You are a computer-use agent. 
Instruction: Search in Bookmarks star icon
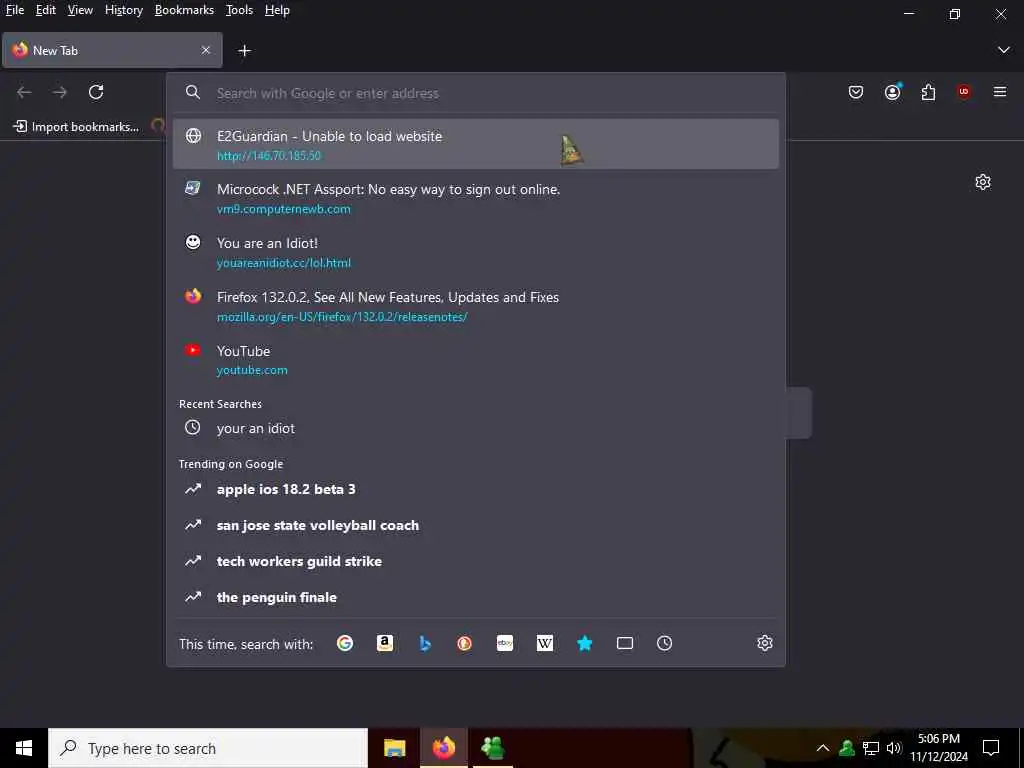[584, 643]
